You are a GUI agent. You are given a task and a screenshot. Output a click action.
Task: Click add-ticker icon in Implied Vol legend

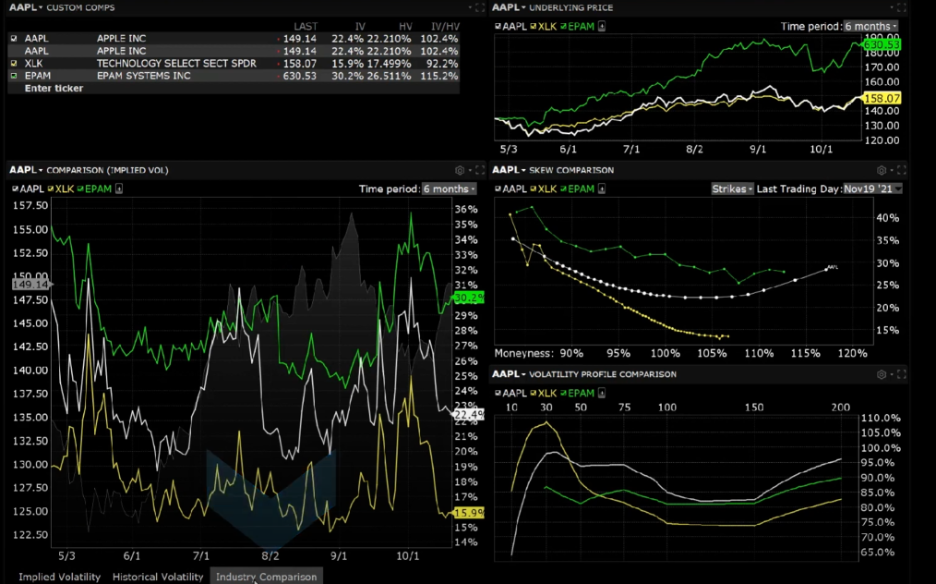point(119,189)
